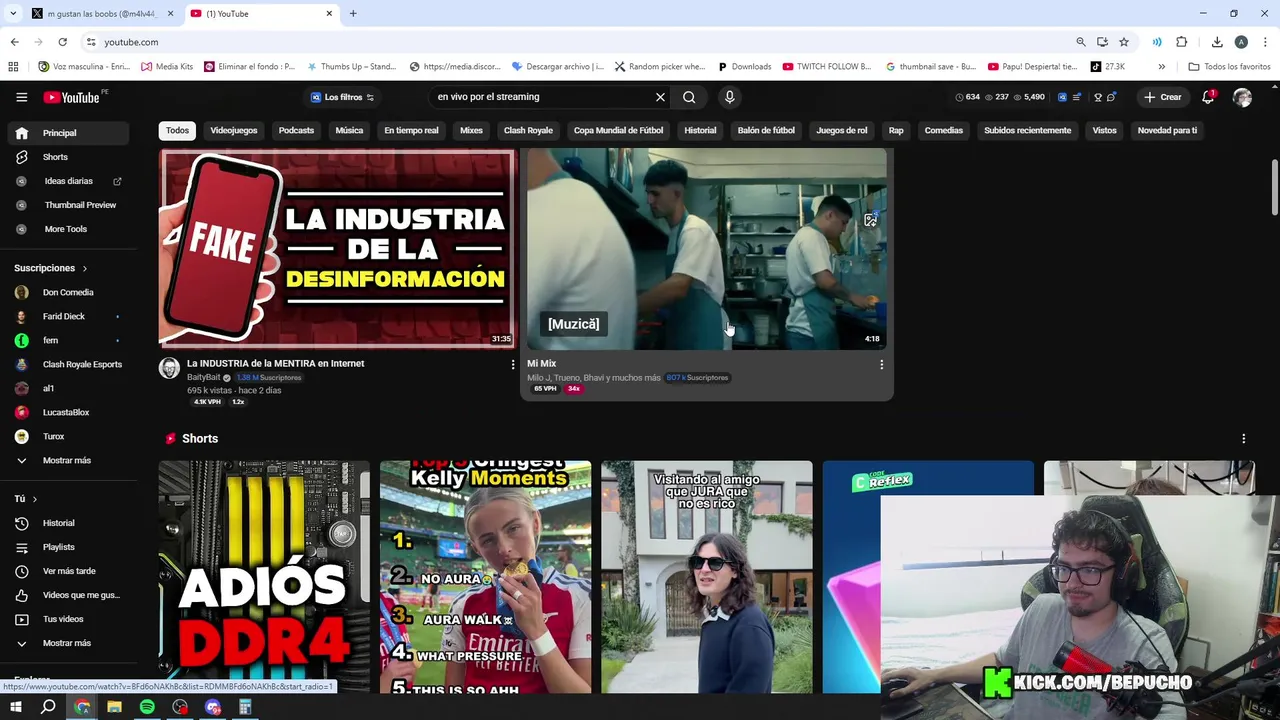Open Principal in the sidebar

[x=68, y=133]
